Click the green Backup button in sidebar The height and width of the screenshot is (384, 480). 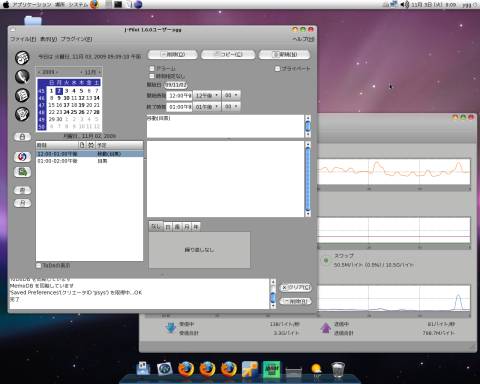(x=22, y=172)
